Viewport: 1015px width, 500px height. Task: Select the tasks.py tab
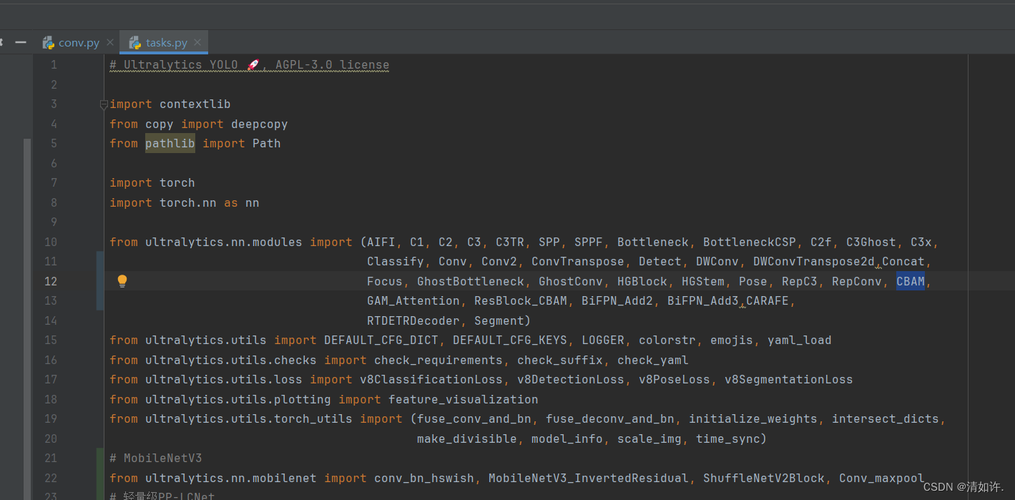pyautogui.click(x=166, y=43)
